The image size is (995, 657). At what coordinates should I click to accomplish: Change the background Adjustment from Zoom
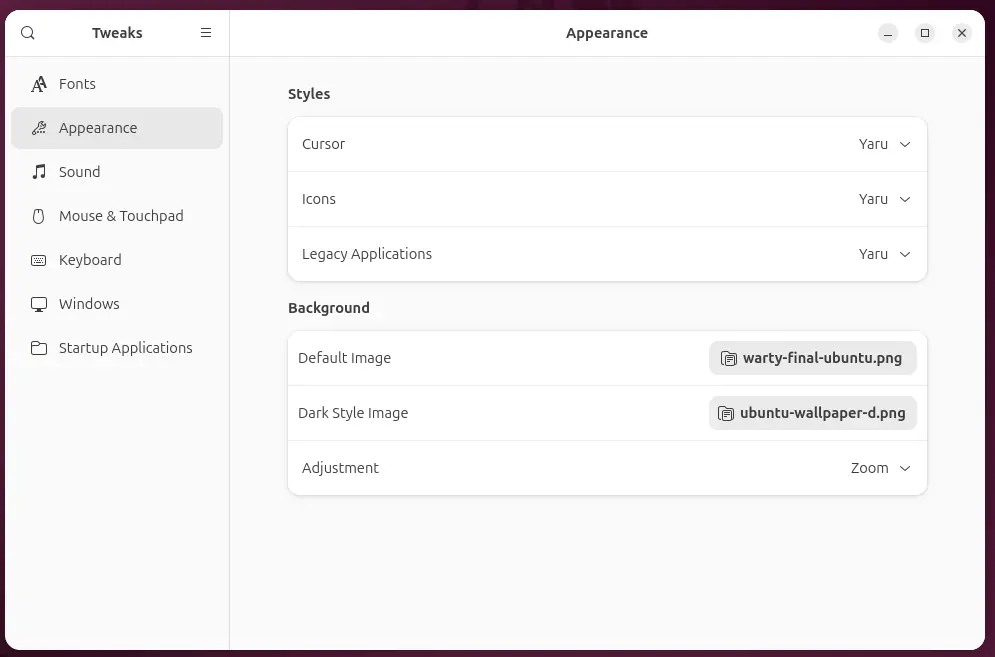pyautogui.click(x=880, y=468)
